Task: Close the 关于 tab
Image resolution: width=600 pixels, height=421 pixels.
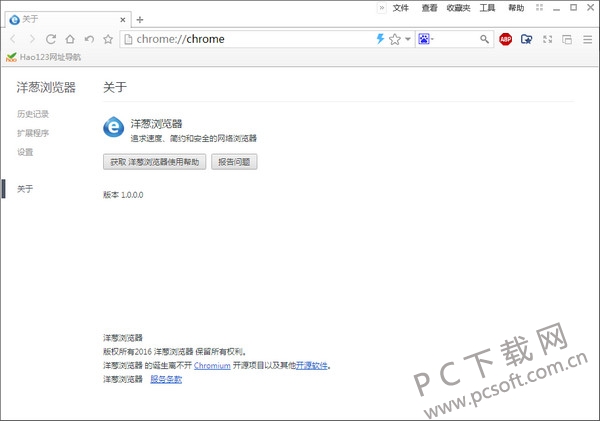Action: [123, 20]
